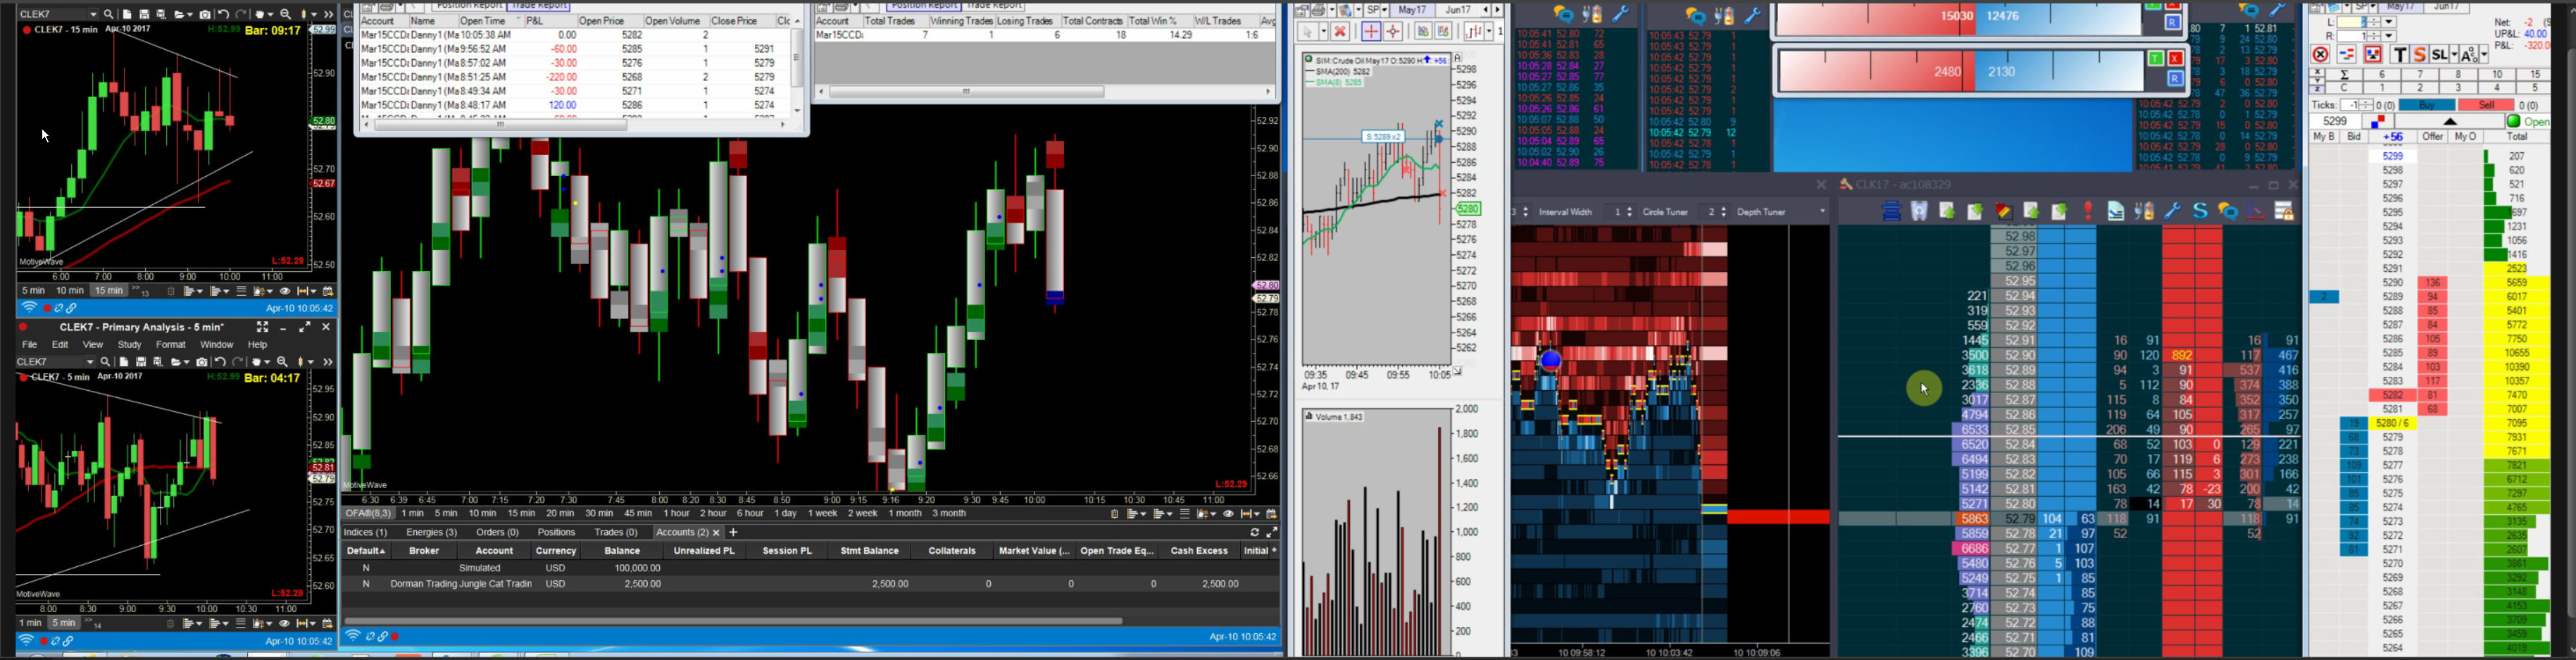
Task: Open CLEK7 symbol dropdown in 5 min chart
Action: coord(90,362)
